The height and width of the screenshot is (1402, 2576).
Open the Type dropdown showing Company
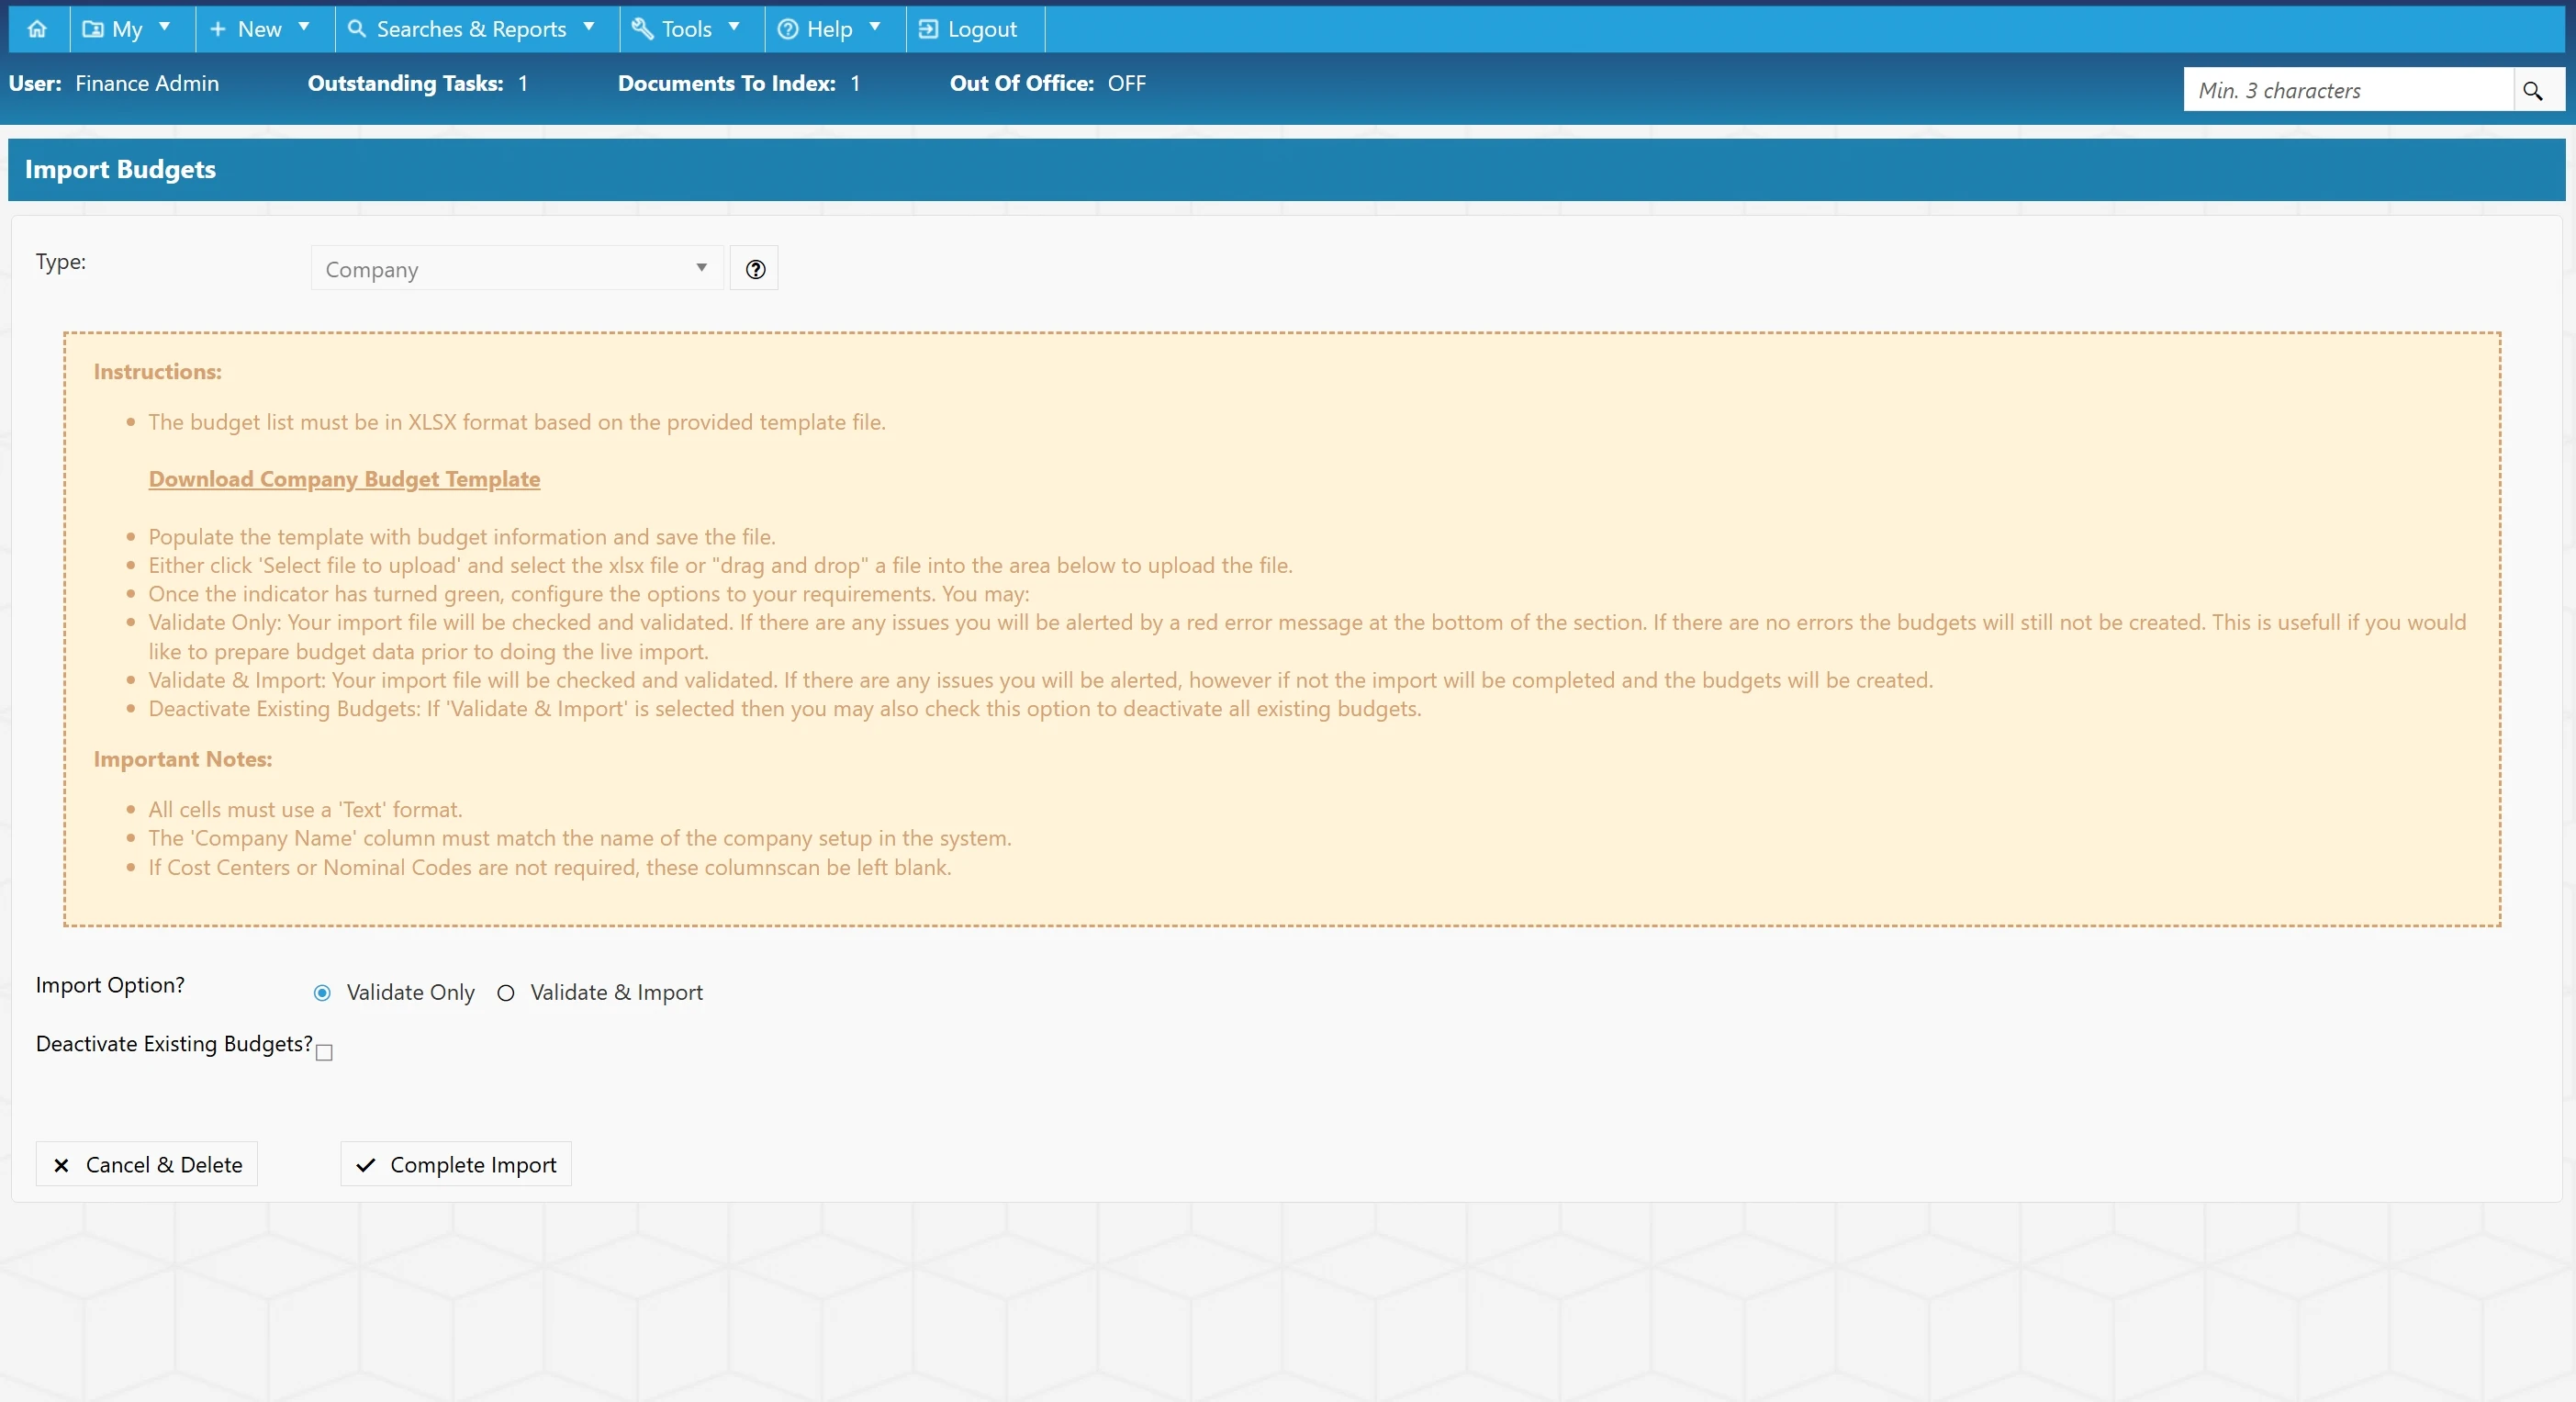[517, 268]
